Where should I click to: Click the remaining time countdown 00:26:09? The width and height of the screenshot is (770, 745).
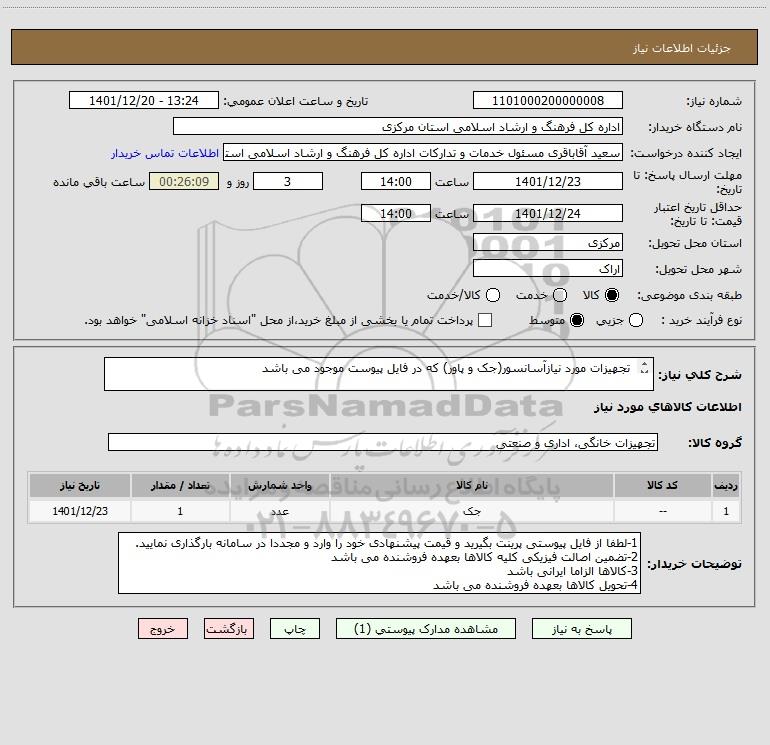(184, 181)
